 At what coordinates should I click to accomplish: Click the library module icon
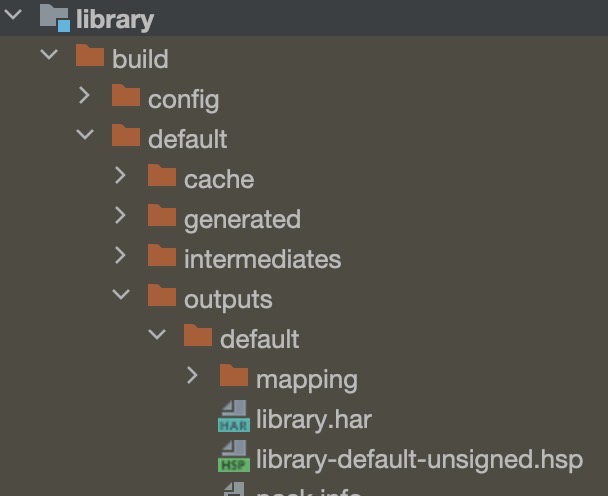55,17
